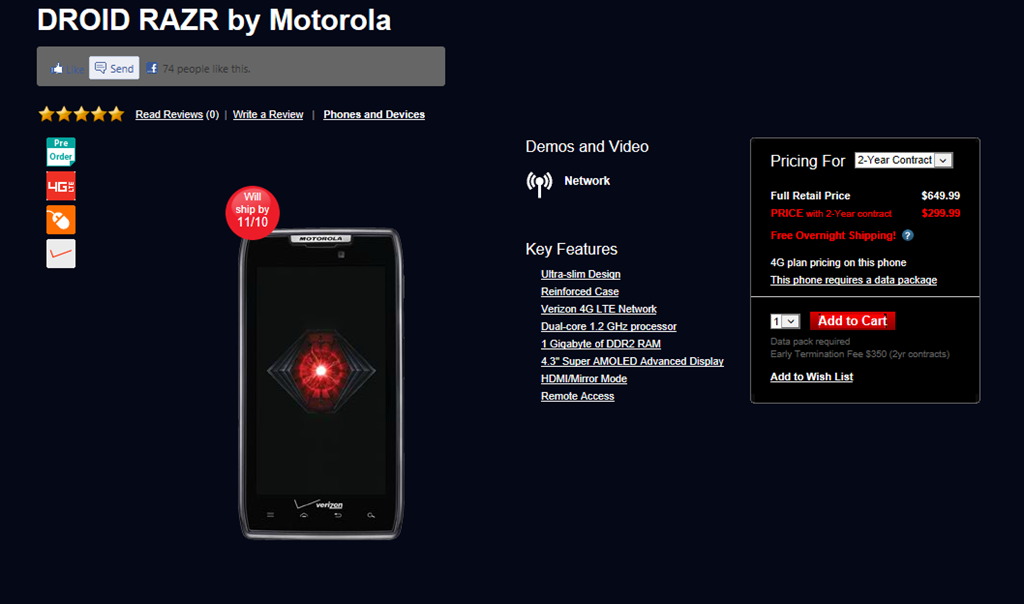Click the Write a Review link

click(x=268, y=114)
